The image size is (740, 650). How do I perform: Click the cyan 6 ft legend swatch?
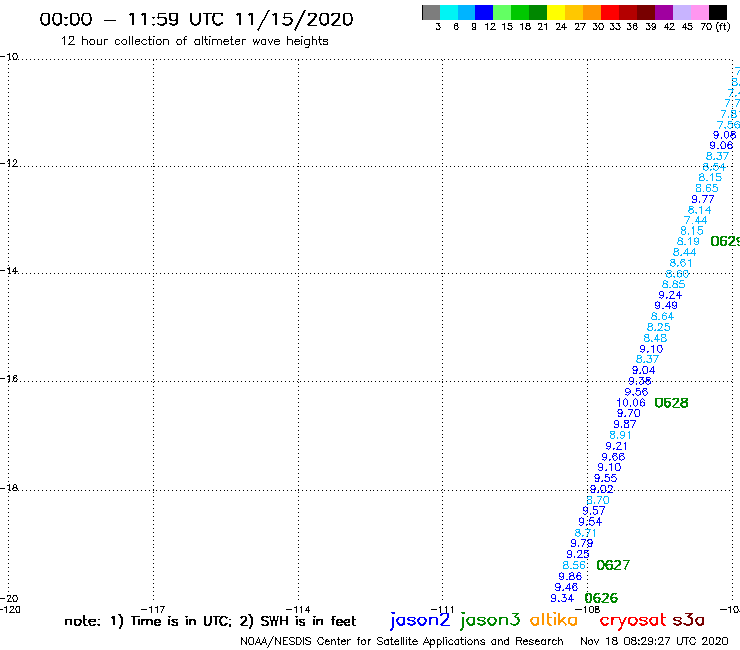click(449, 12)
